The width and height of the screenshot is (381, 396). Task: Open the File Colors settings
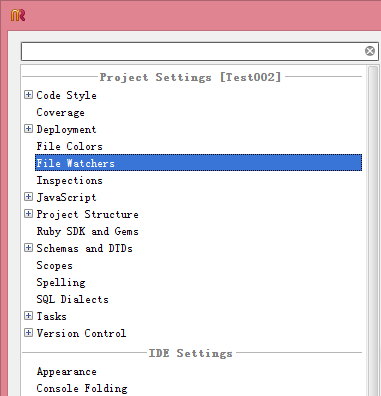pos(69,146)
